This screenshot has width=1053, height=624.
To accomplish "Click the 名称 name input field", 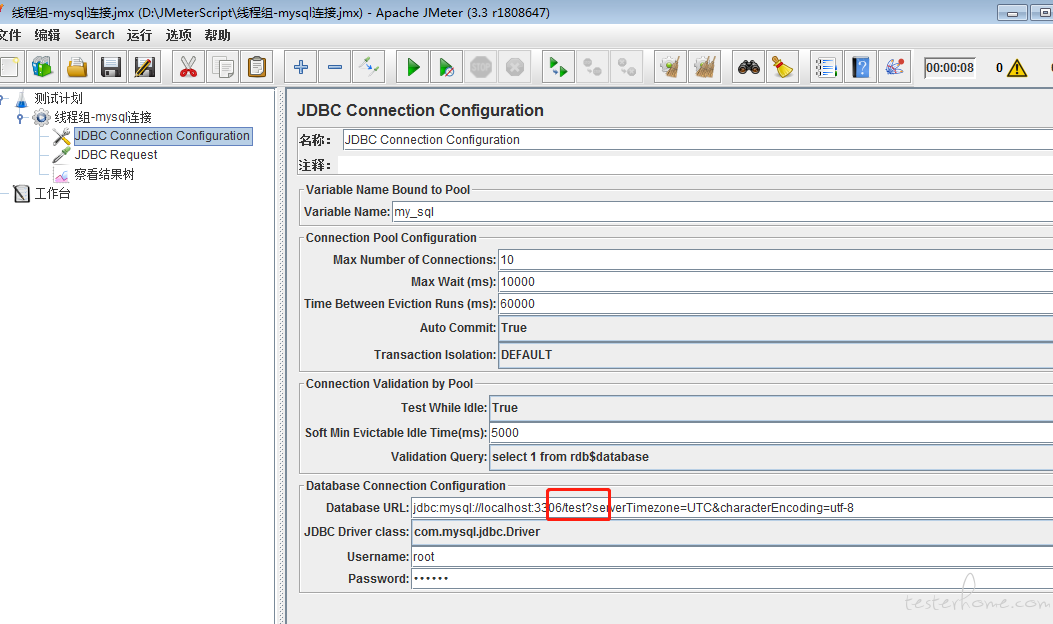I will (698, 140).
